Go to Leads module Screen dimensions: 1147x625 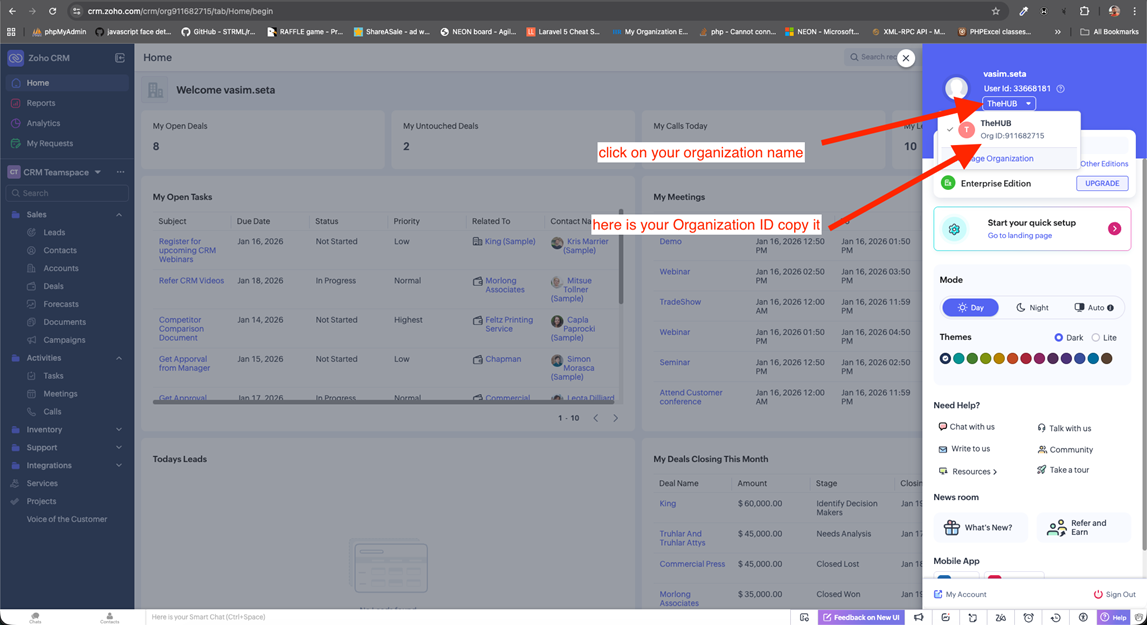54,233
